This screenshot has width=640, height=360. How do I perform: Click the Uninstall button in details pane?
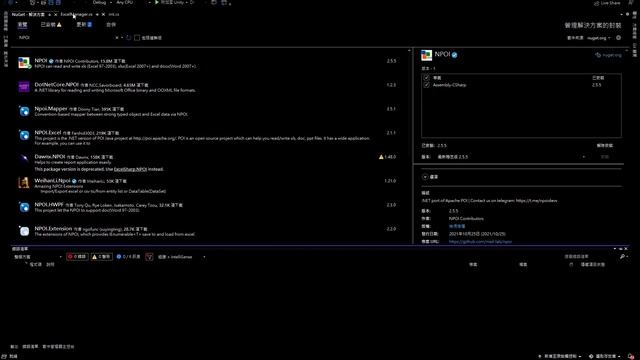pyautogui.click(x=604, y=145)
